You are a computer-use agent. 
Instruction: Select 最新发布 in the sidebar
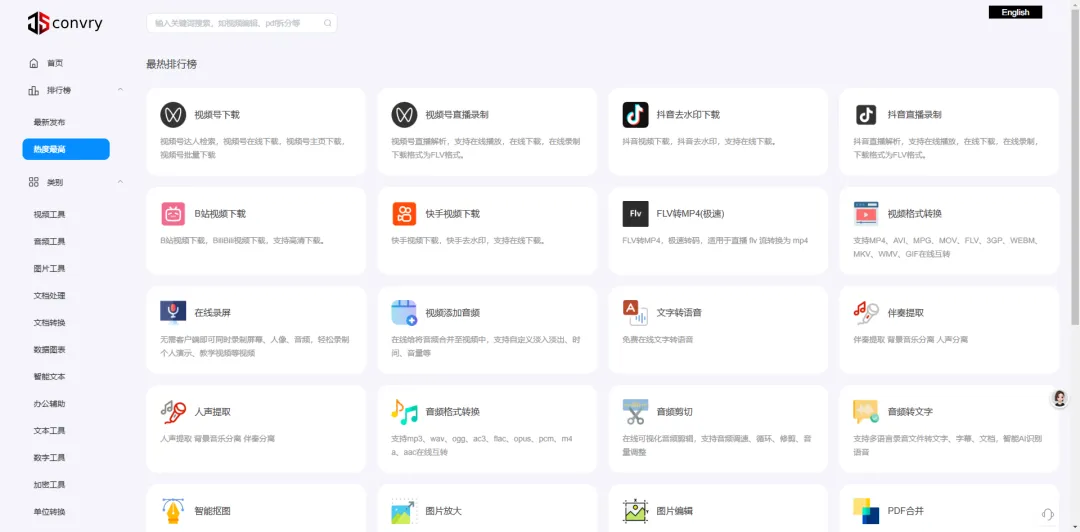click(50, 122)
